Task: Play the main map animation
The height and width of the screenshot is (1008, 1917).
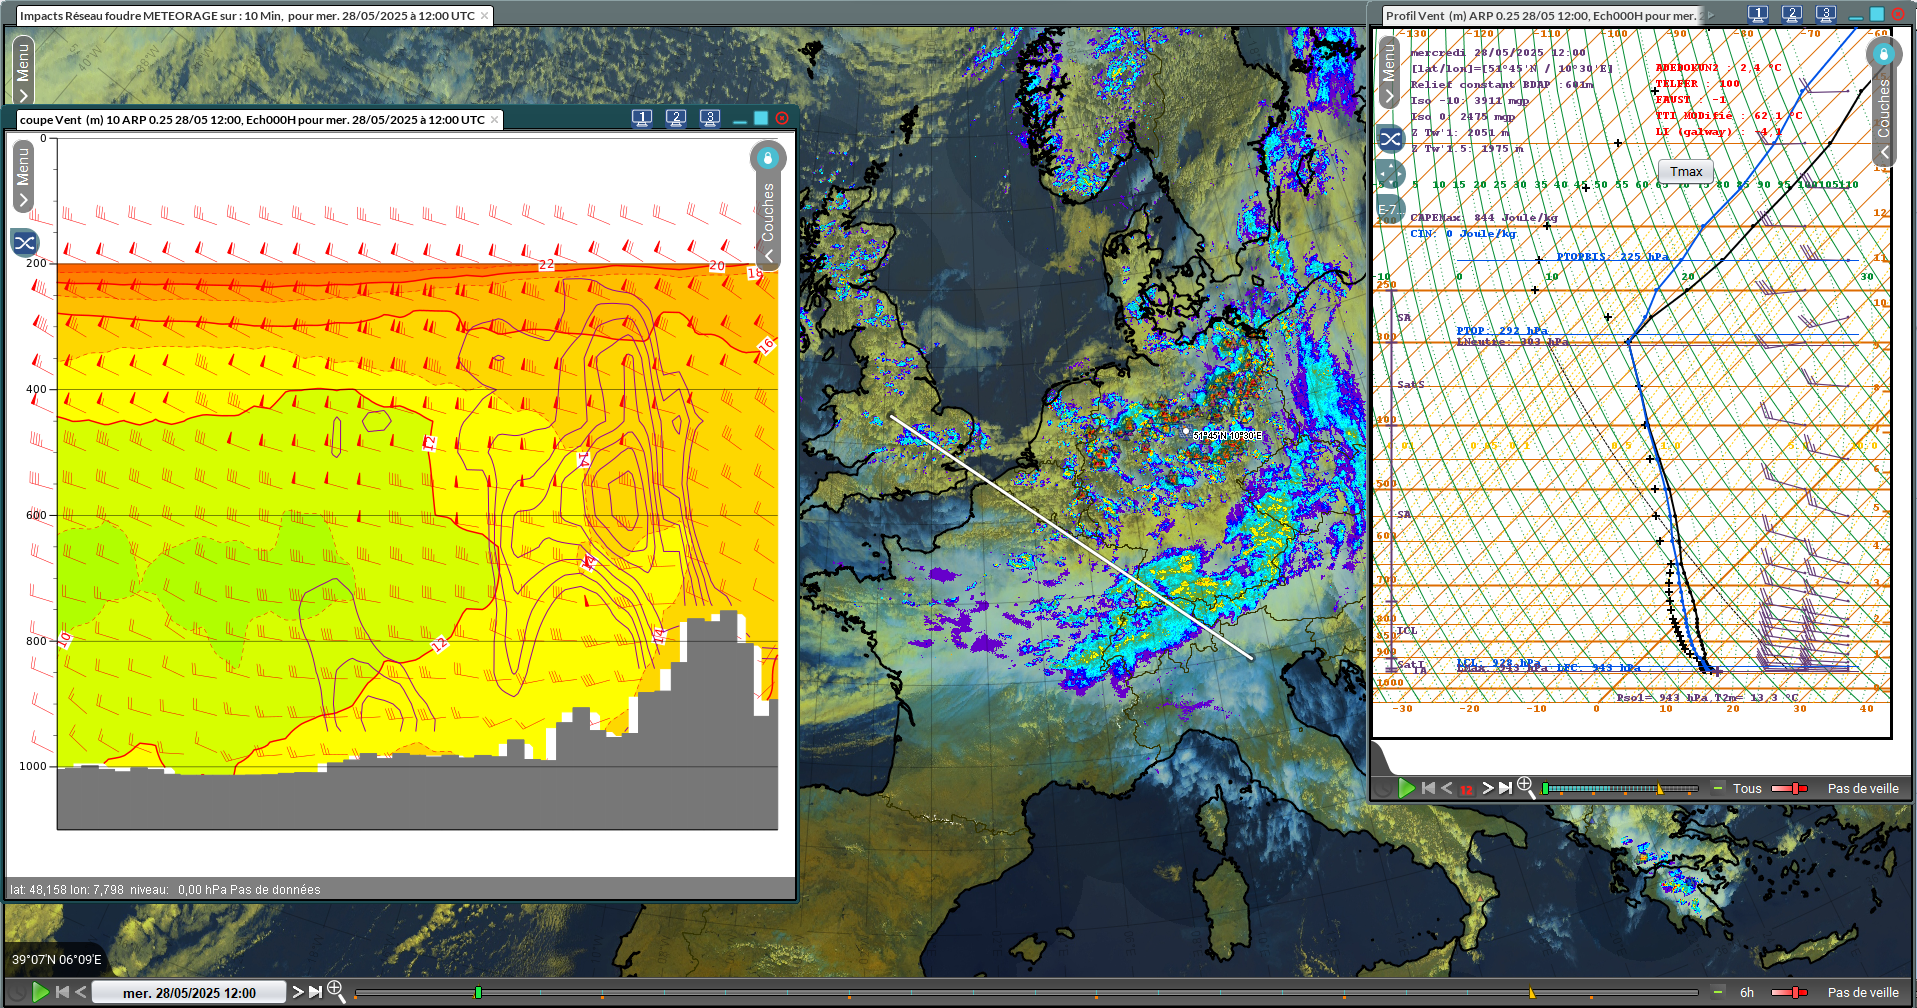Action: [x=40, y=992]
